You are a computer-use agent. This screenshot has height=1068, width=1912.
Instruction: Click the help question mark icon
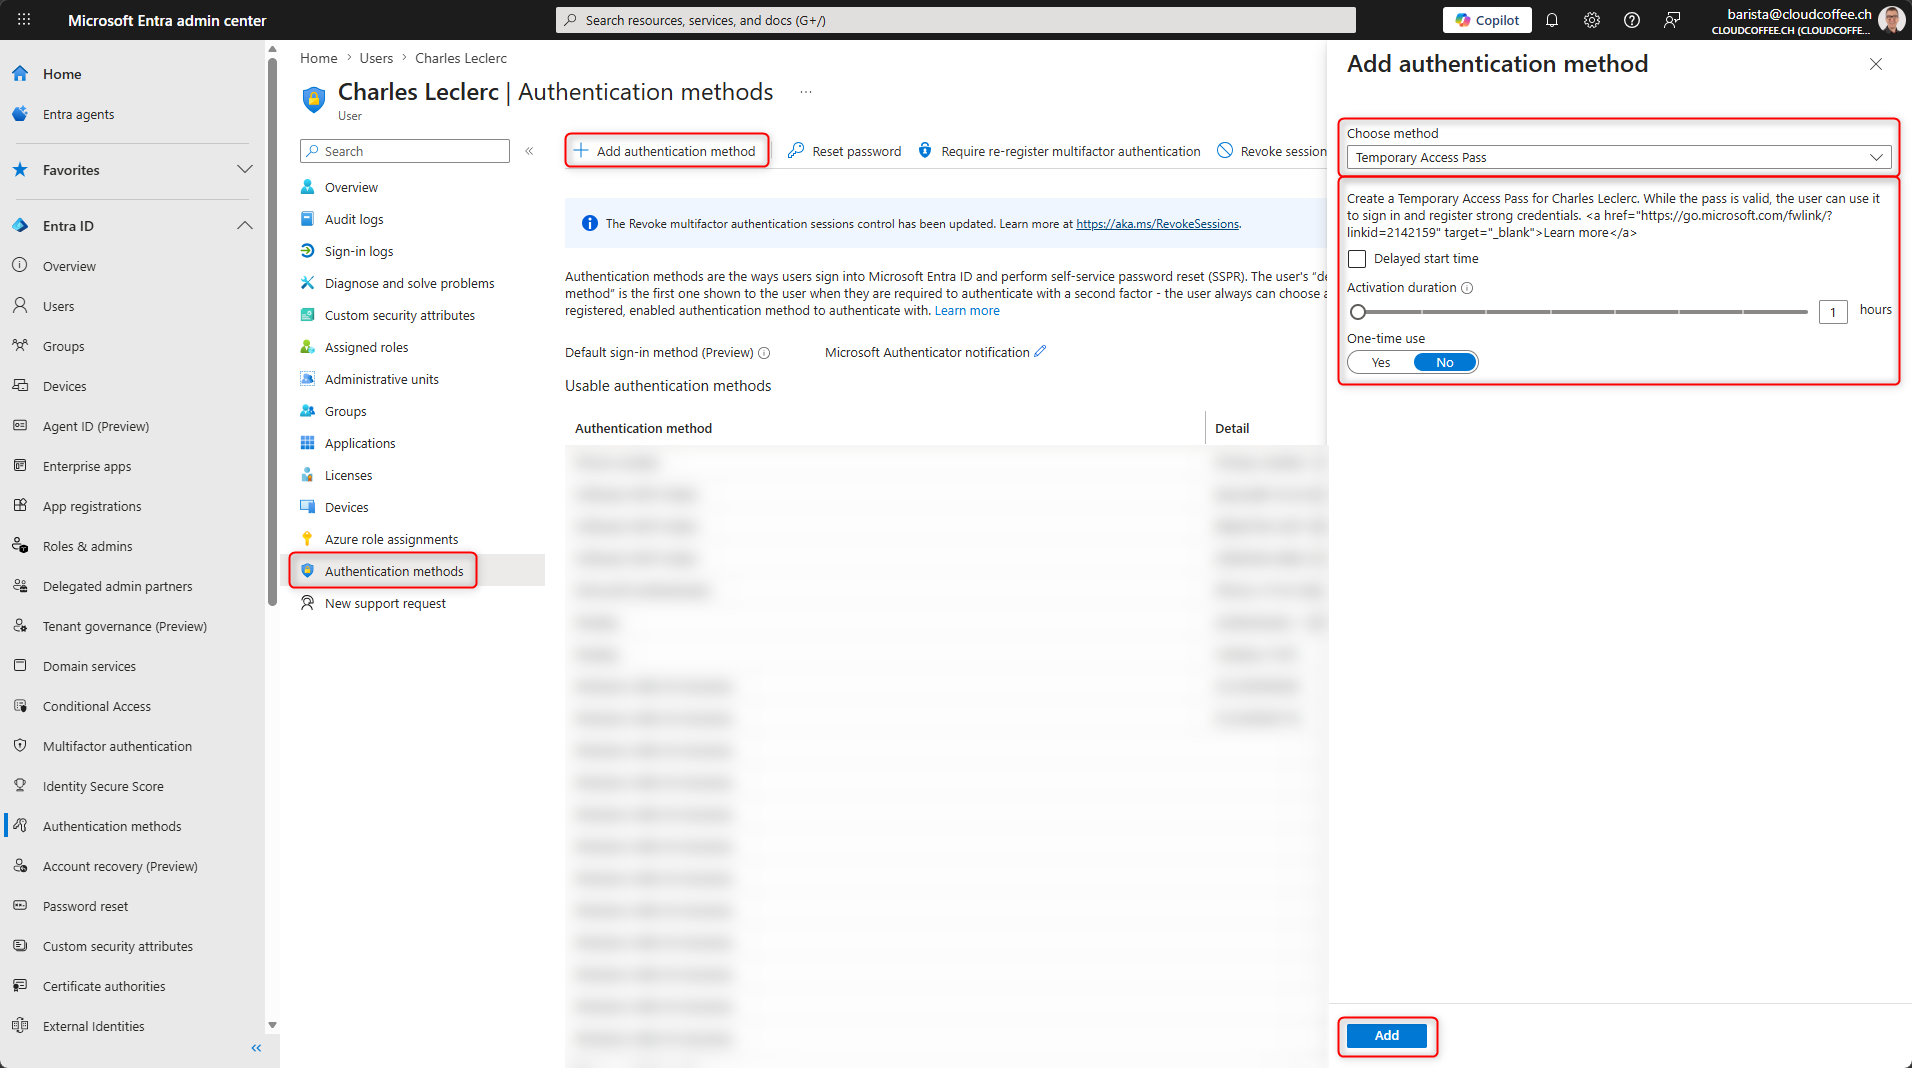1632,20
